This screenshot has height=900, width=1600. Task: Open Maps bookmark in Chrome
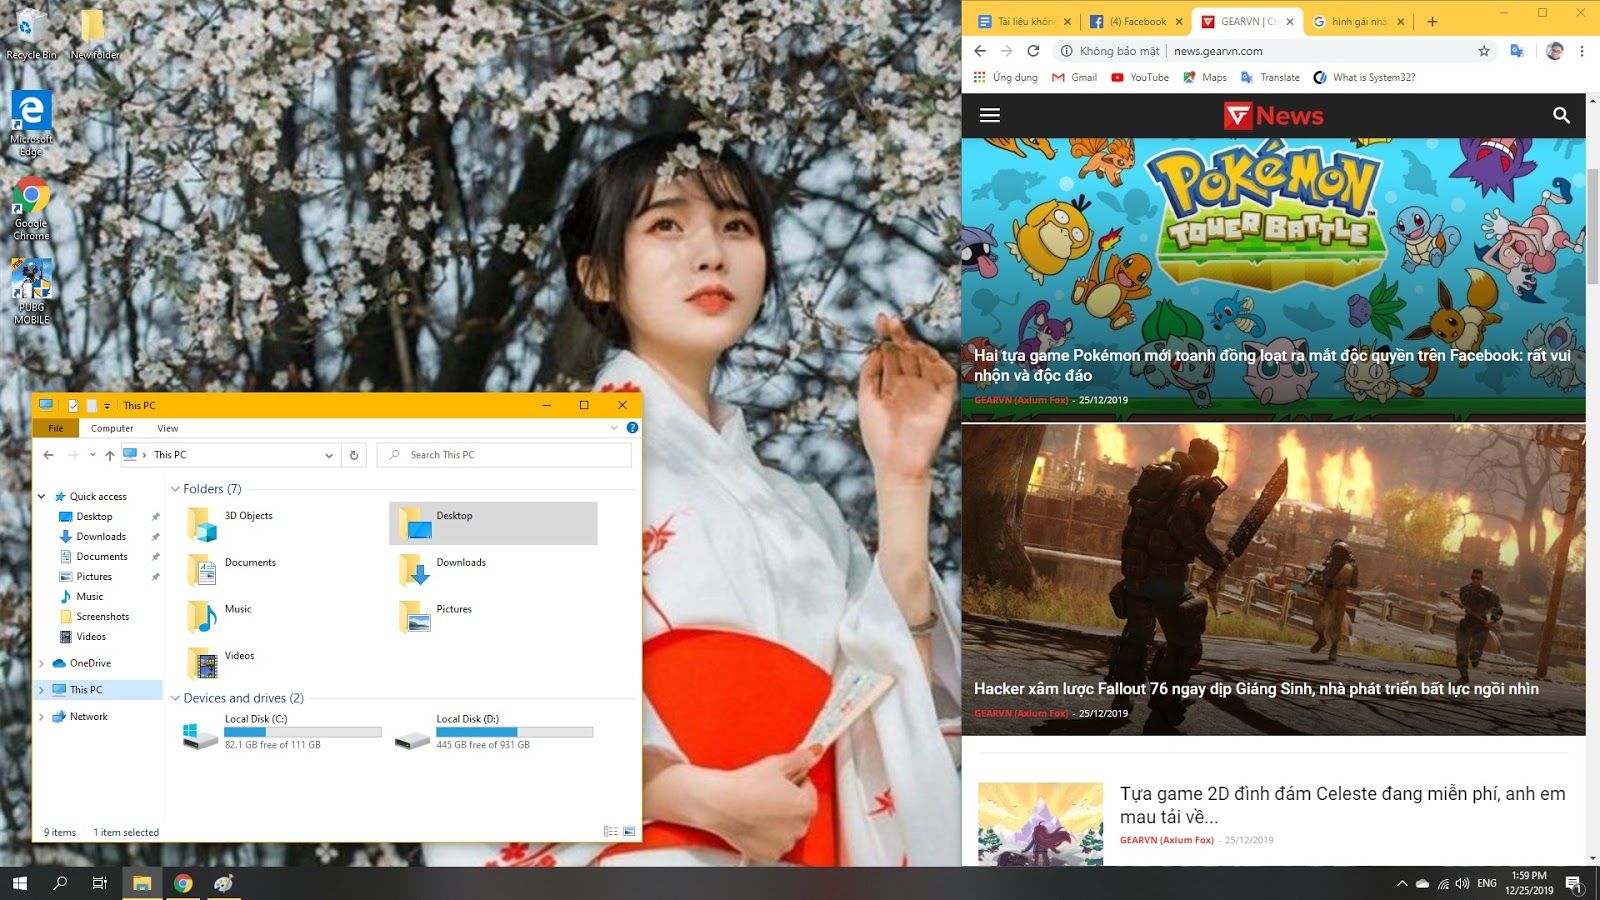pos(1205,77)
